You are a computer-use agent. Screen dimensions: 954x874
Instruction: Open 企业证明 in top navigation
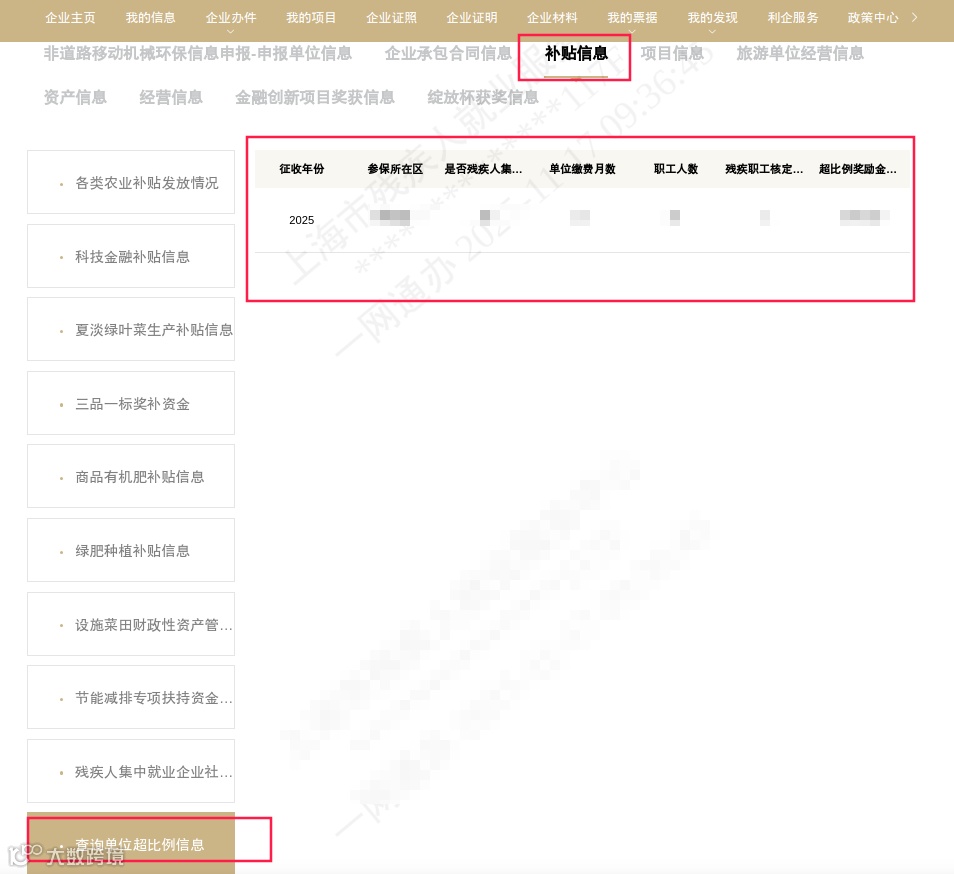point(472,18)
